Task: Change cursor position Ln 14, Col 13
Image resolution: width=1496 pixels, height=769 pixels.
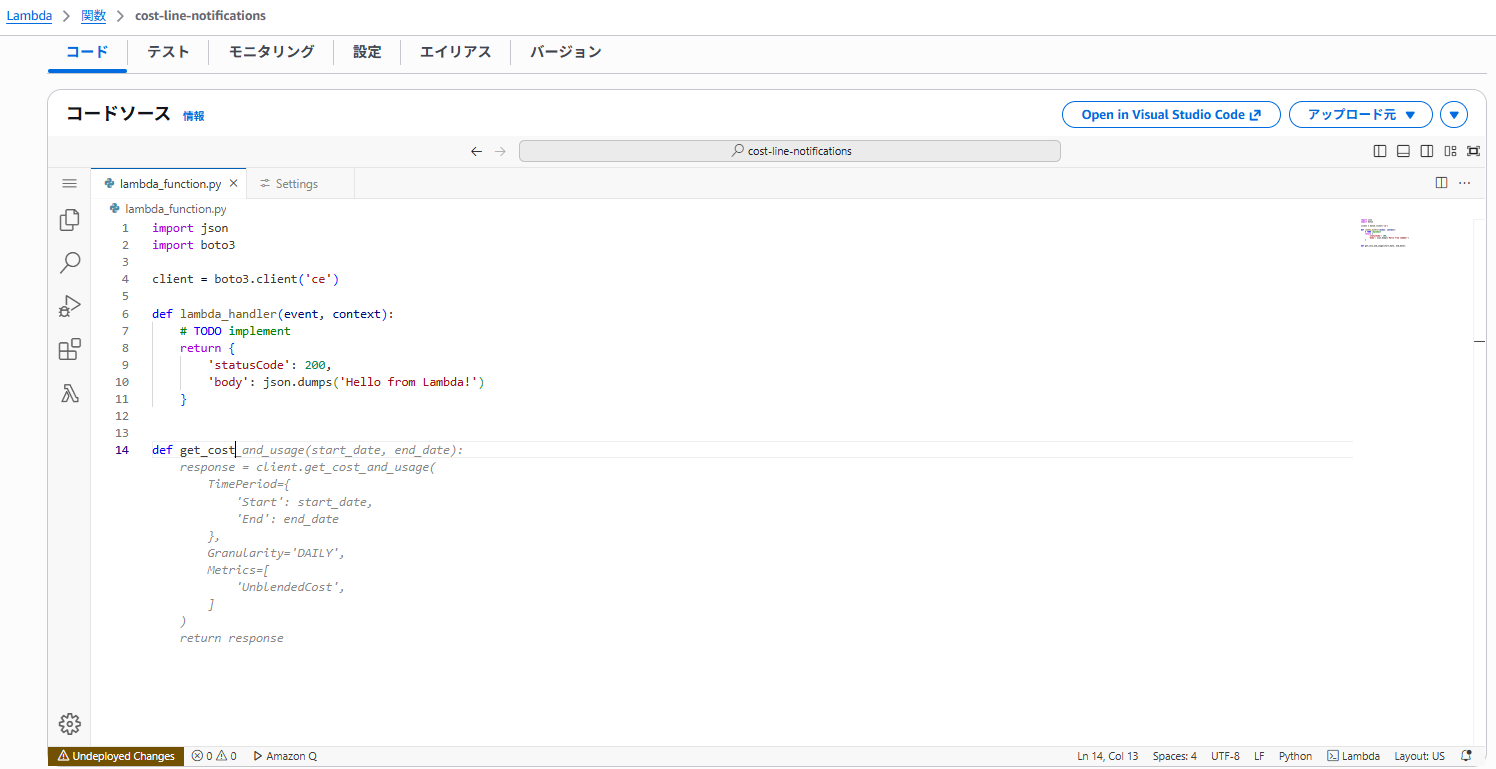Action: point(1107,756)
